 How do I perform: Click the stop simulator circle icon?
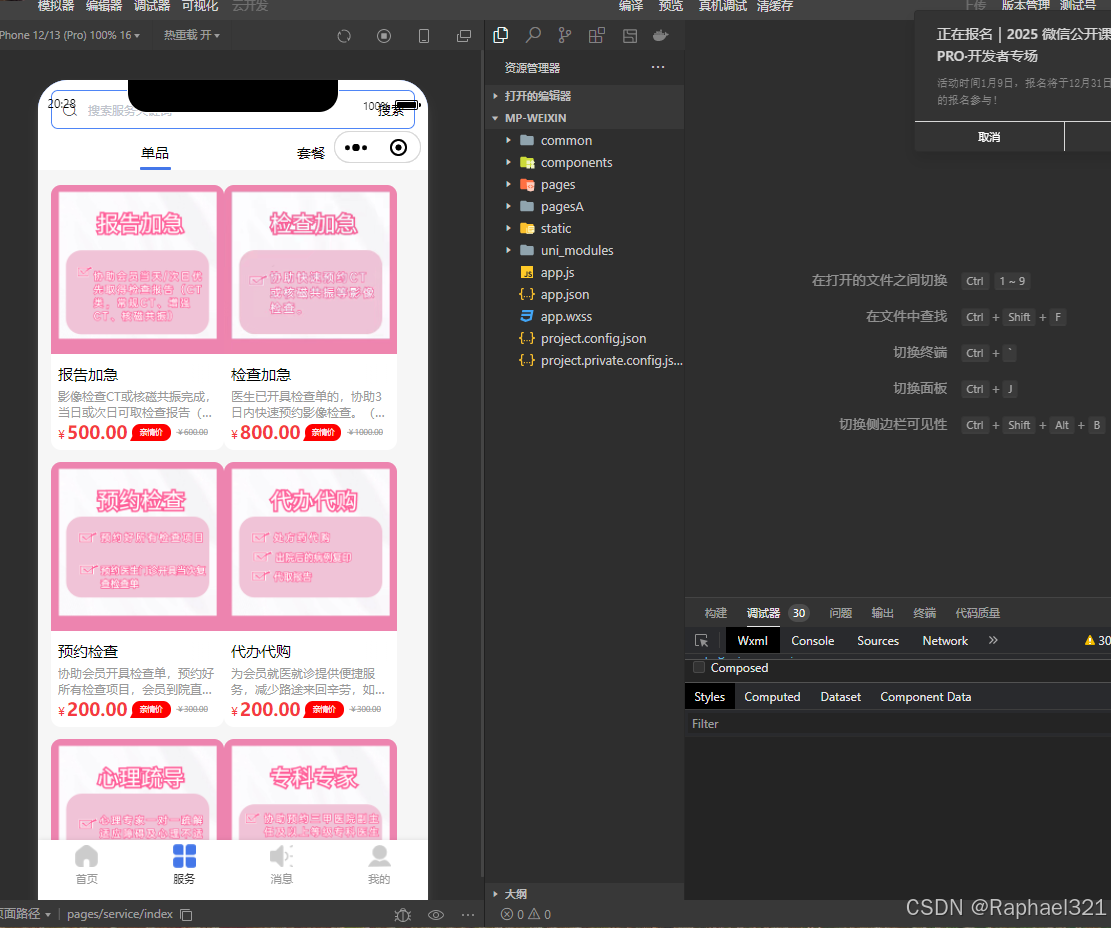pyautogui.click(x=384, y=36)
